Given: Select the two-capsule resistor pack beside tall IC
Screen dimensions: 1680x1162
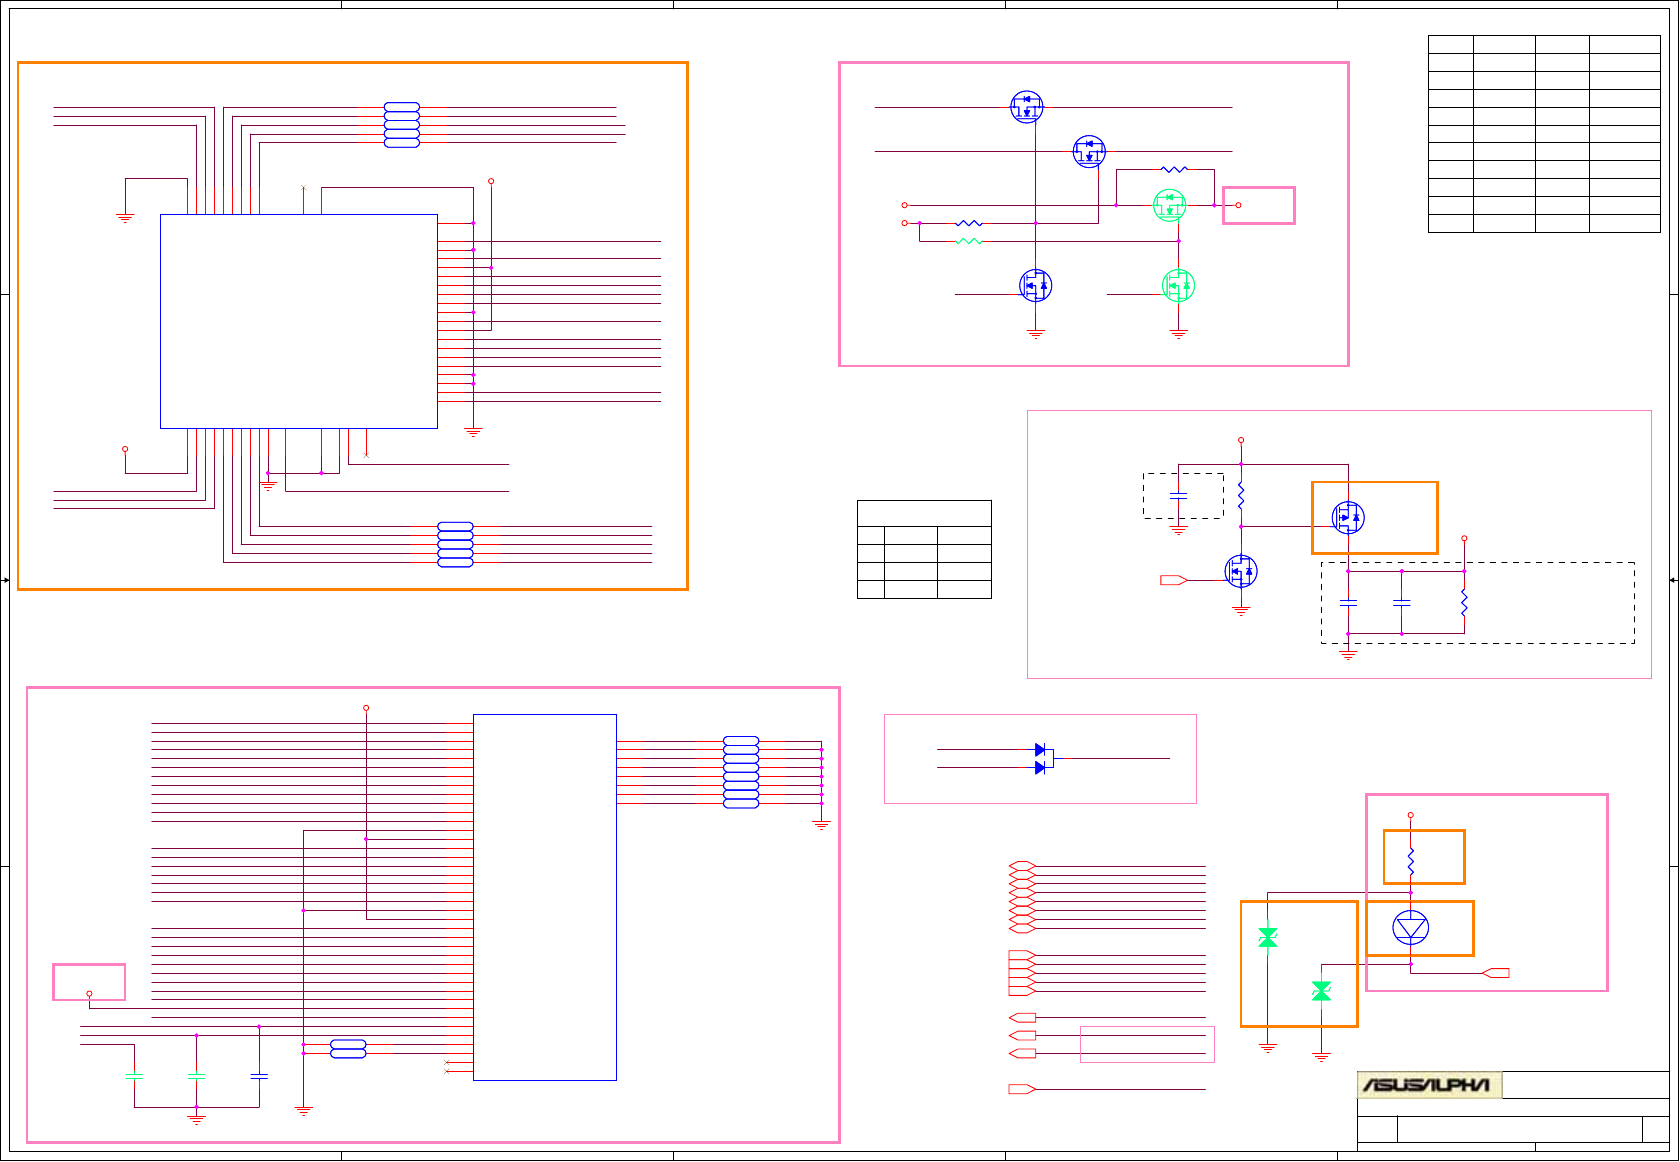Looking at the screenshot, I should click(x=348, y=1048).
